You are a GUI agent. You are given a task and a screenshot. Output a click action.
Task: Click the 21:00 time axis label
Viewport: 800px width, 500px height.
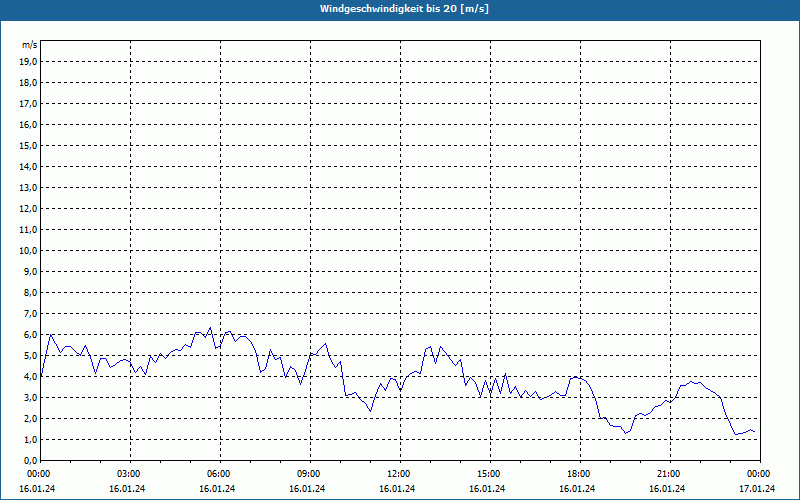pos(670,473)
